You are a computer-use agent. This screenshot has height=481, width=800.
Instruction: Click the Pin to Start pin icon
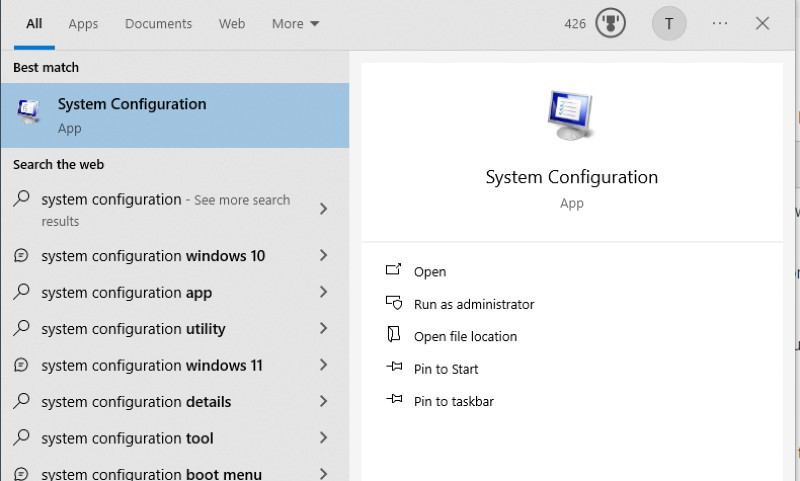coord(394,366)
